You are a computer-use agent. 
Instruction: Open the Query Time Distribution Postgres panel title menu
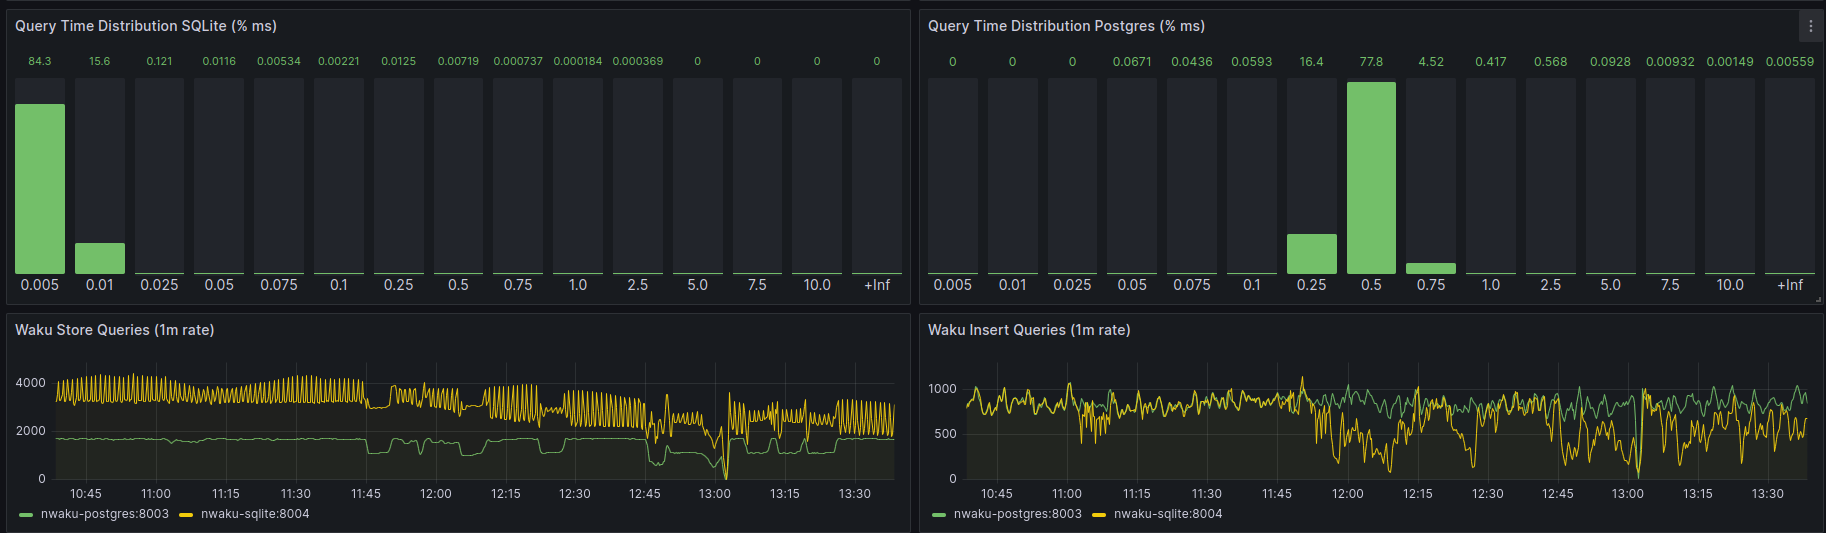(1066, 26)
